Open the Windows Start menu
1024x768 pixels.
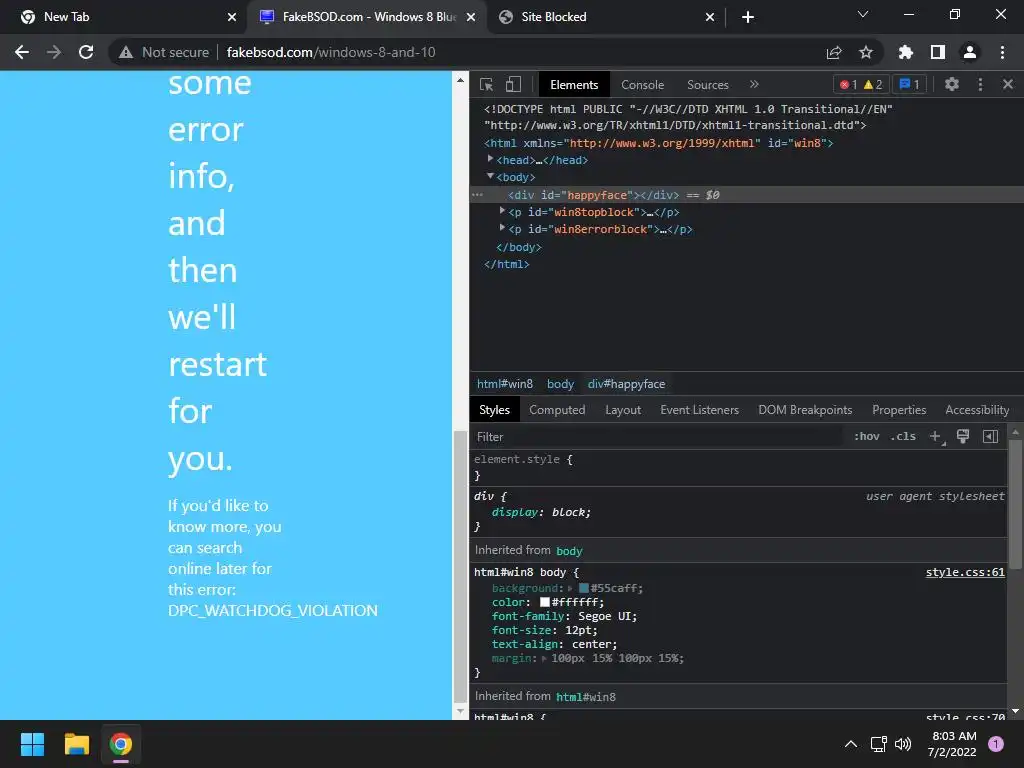point(32,744)
